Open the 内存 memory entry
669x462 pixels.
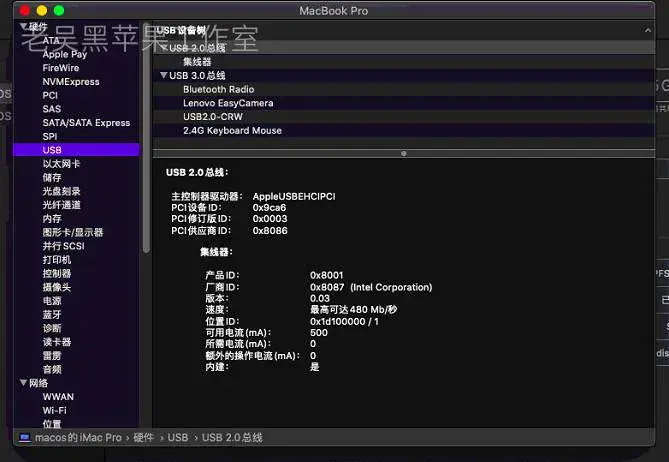52,218
